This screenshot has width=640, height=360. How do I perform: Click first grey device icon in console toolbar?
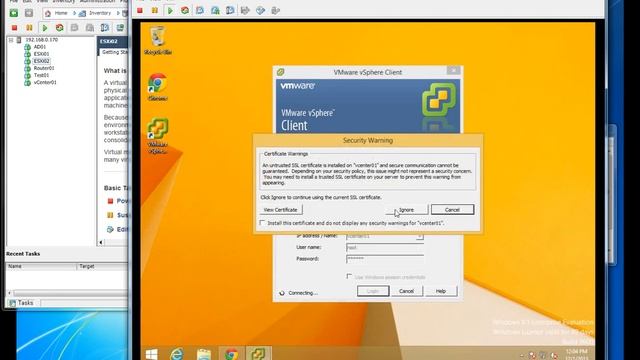[x=245, y=11]
